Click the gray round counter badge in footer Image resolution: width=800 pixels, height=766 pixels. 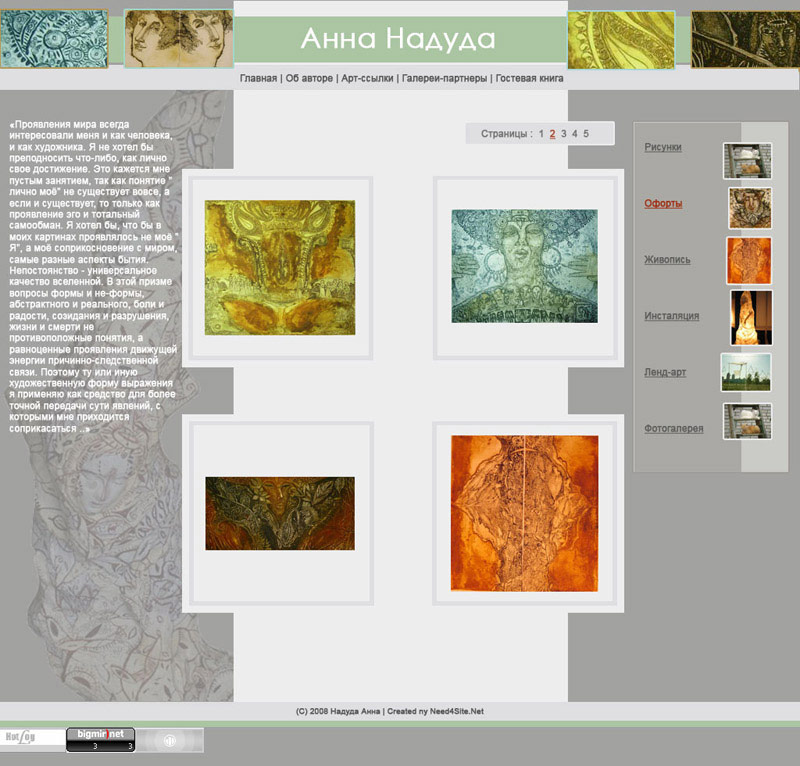tap(170, 740)
